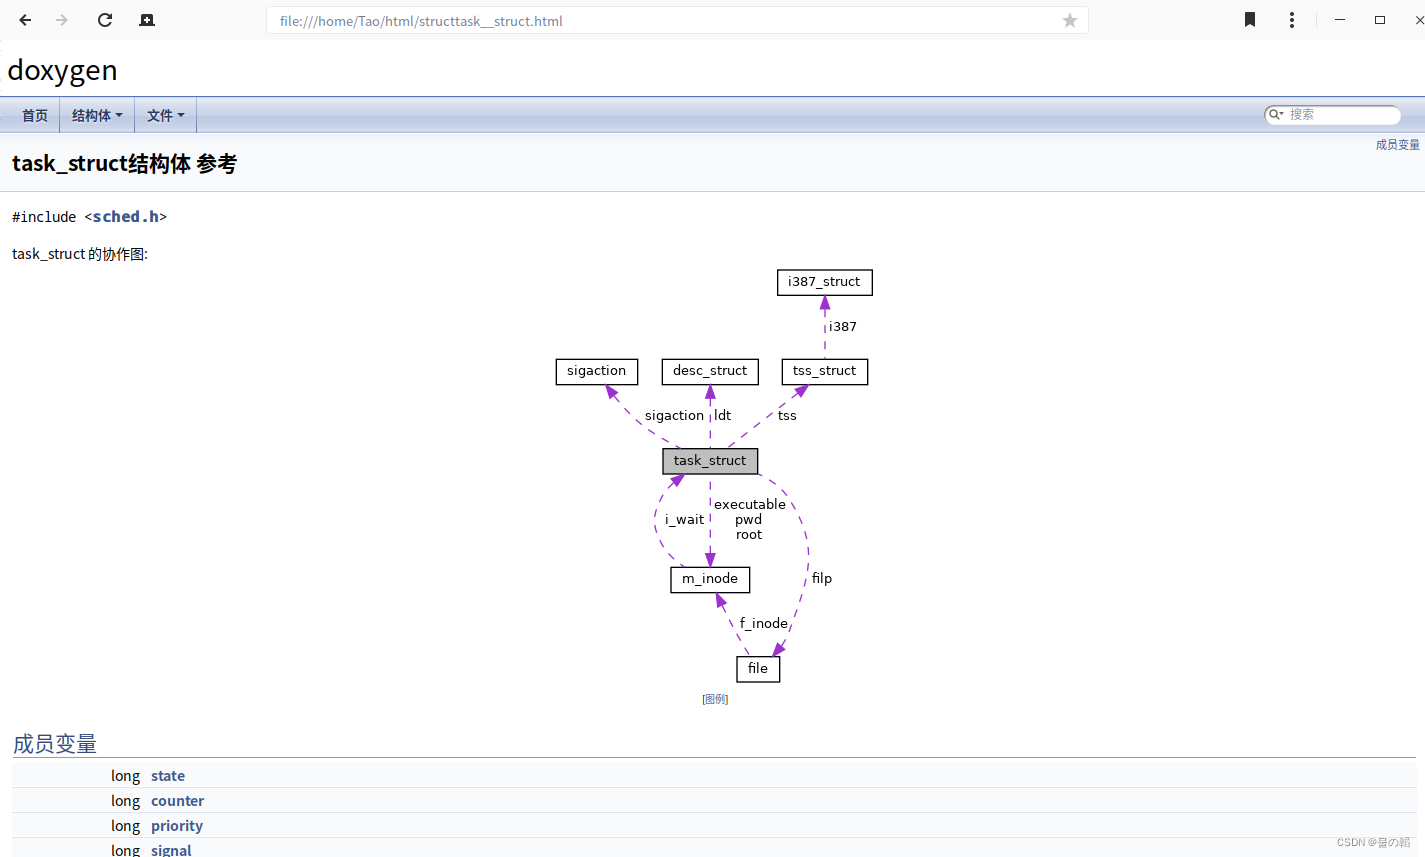1425x857 pixels.
Task: Click the i387_struct node in the graph
Action: click(825, 282)
